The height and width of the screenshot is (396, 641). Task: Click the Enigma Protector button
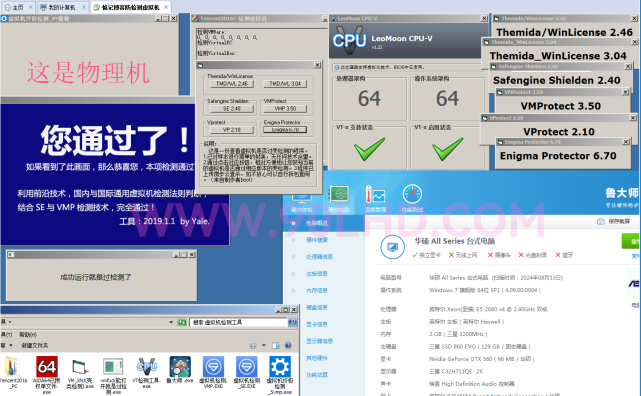(285, 130)
